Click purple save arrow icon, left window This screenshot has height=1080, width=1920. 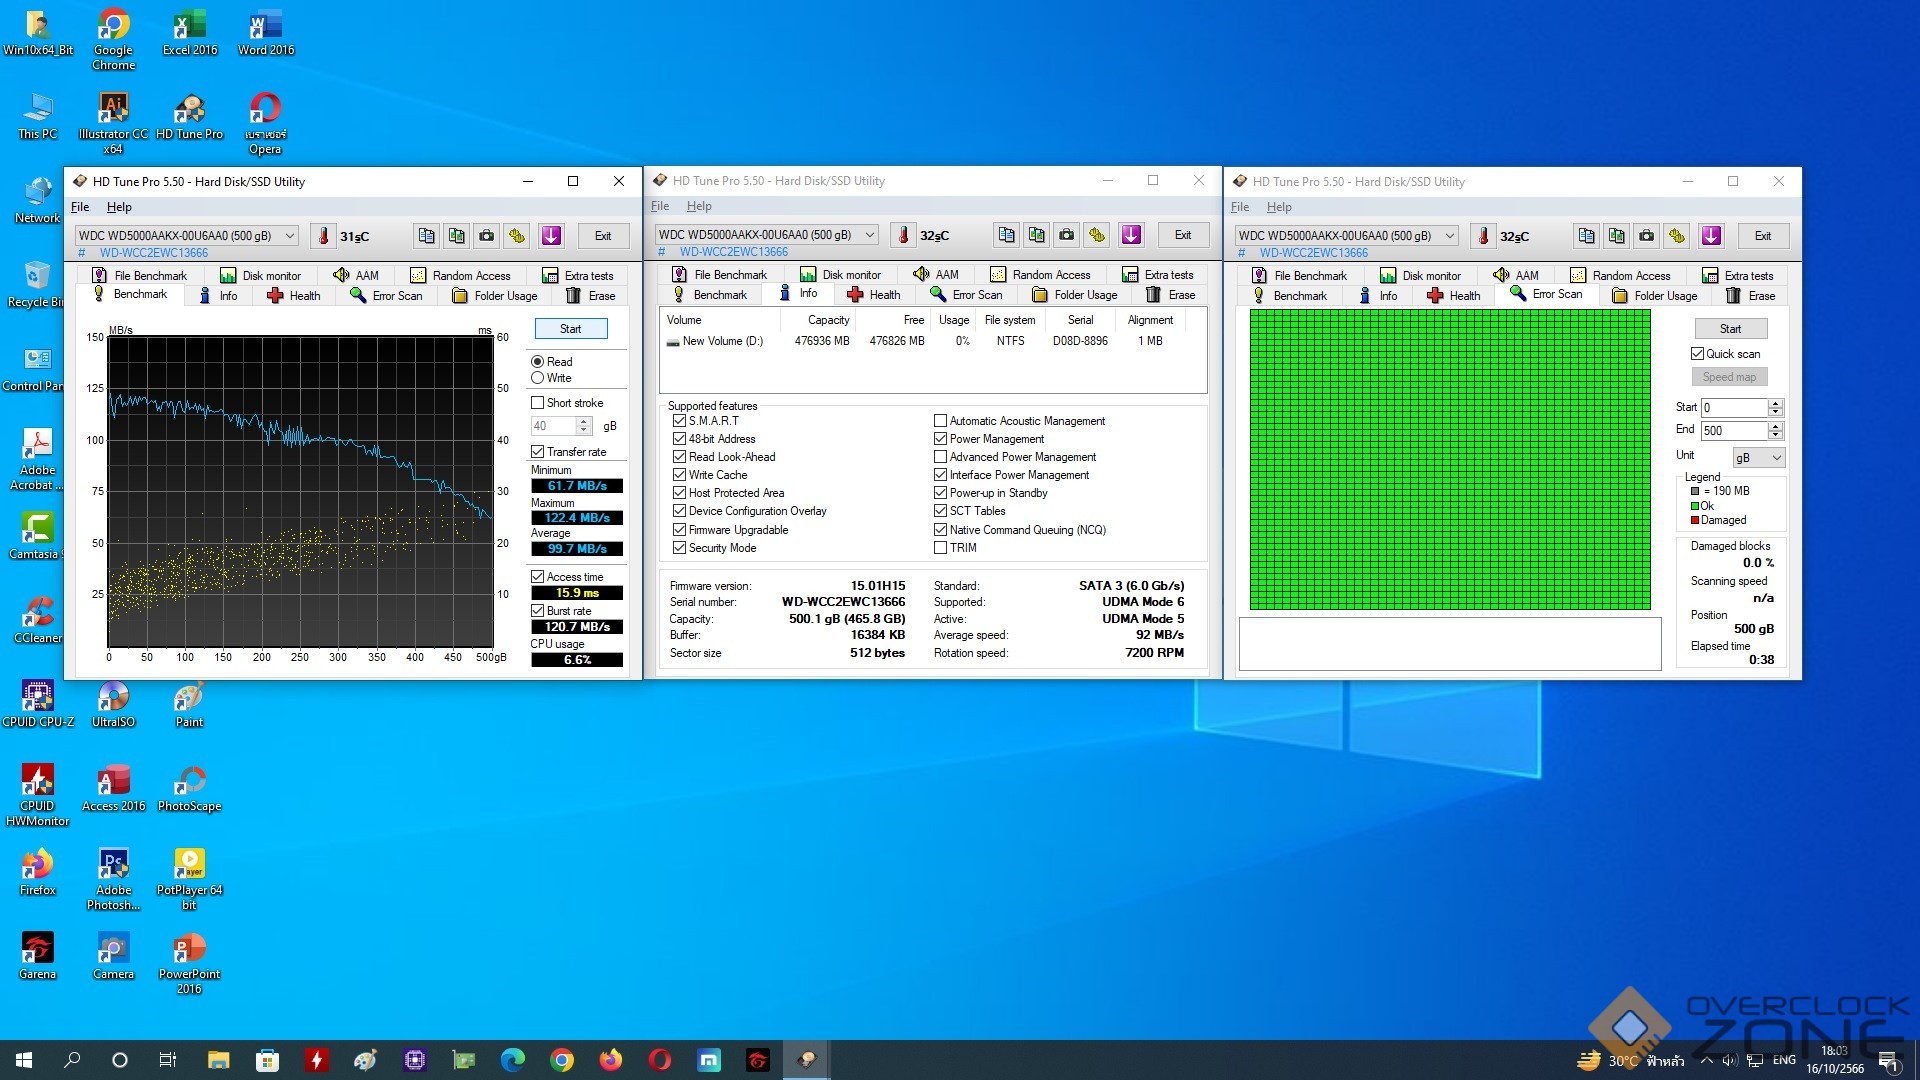(551, 236)
